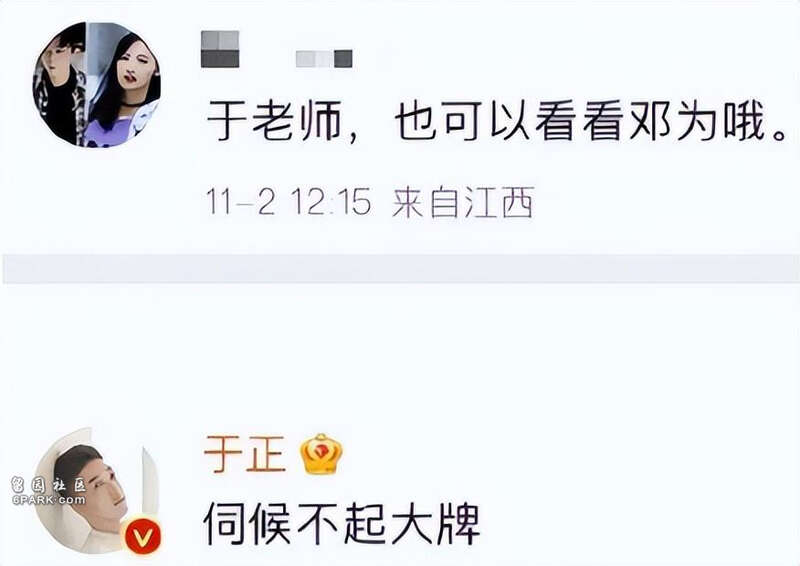Tap the orange V verified badge

tap(143, 536)
